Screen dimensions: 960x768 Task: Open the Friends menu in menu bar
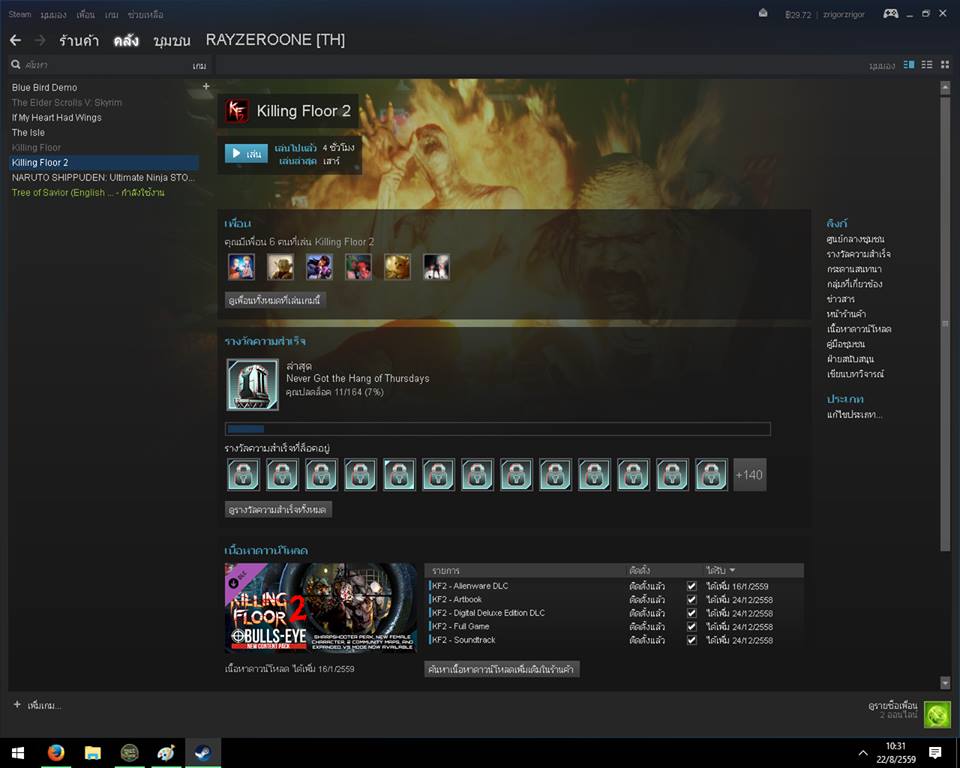click(x=86, y=14)
